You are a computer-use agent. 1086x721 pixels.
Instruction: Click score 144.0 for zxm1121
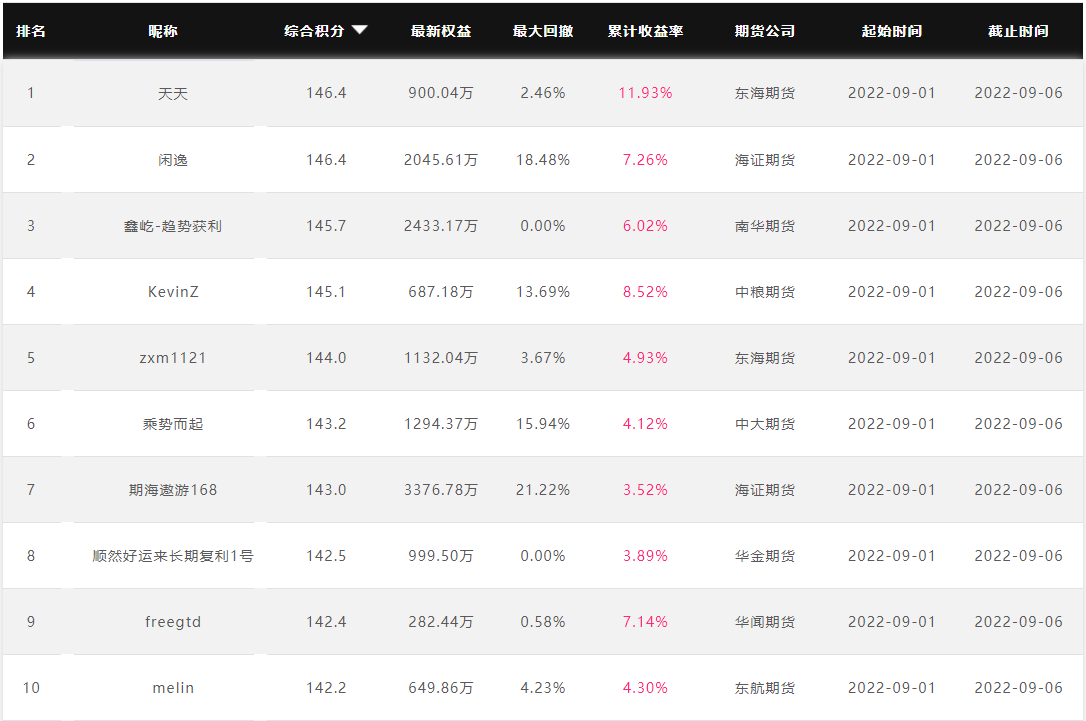point(326,358)
